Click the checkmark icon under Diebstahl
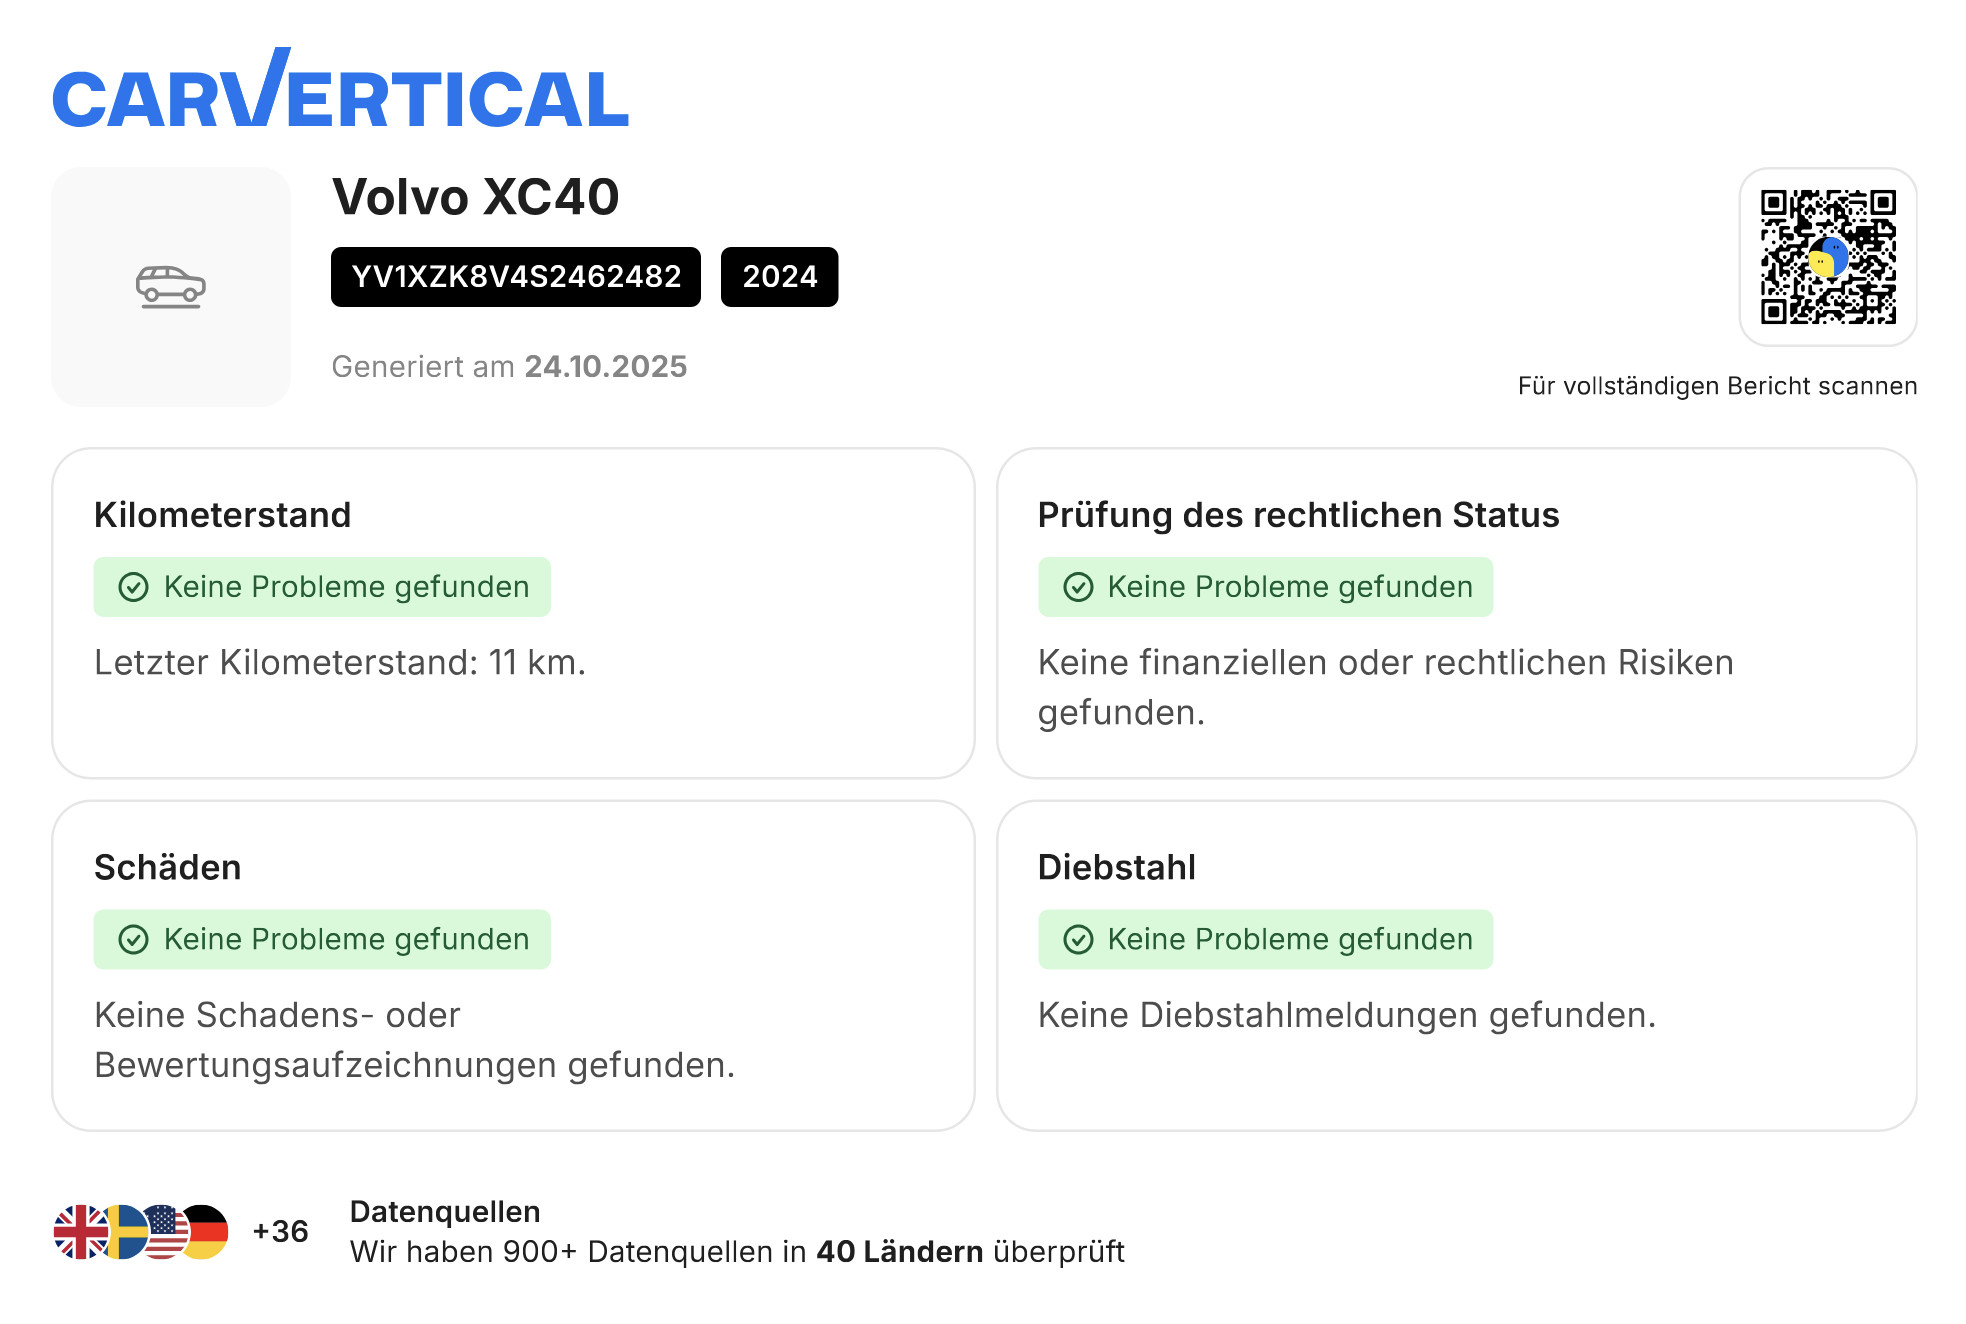Viewport: 1966px width, 1324px height. point(1078,939)
